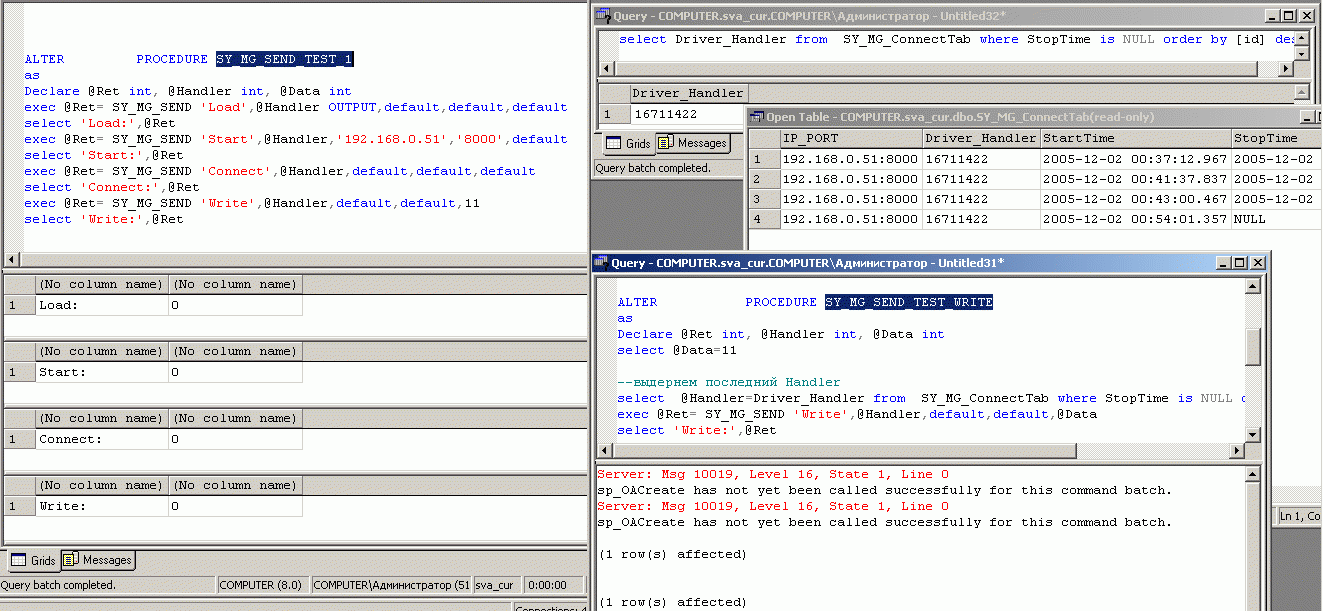Select the StartTime column header in Open Table

tap(1136, 138)
